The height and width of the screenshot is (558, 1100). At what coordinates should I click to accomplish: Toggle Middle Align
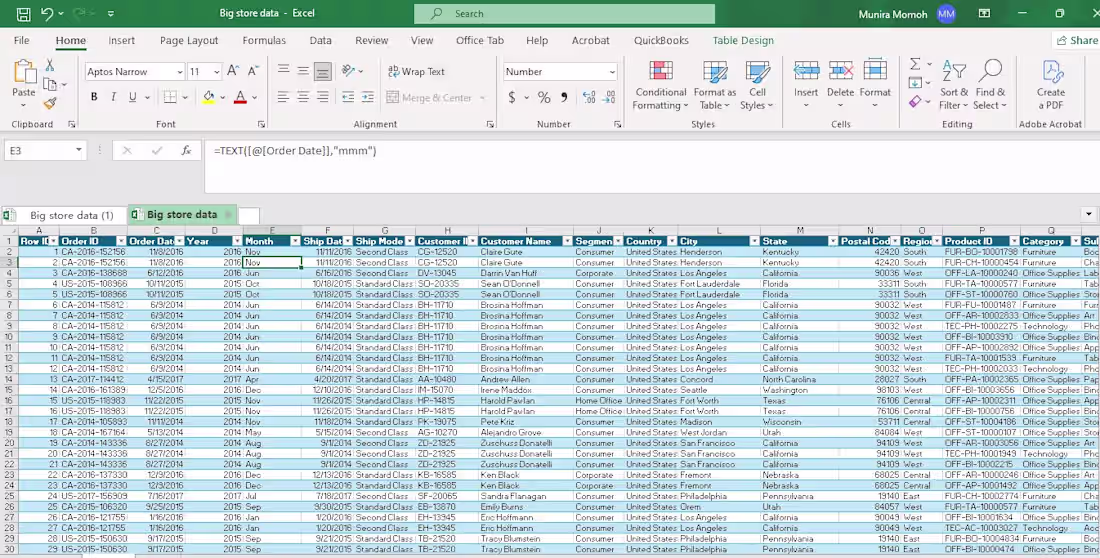tap(303, 70)
